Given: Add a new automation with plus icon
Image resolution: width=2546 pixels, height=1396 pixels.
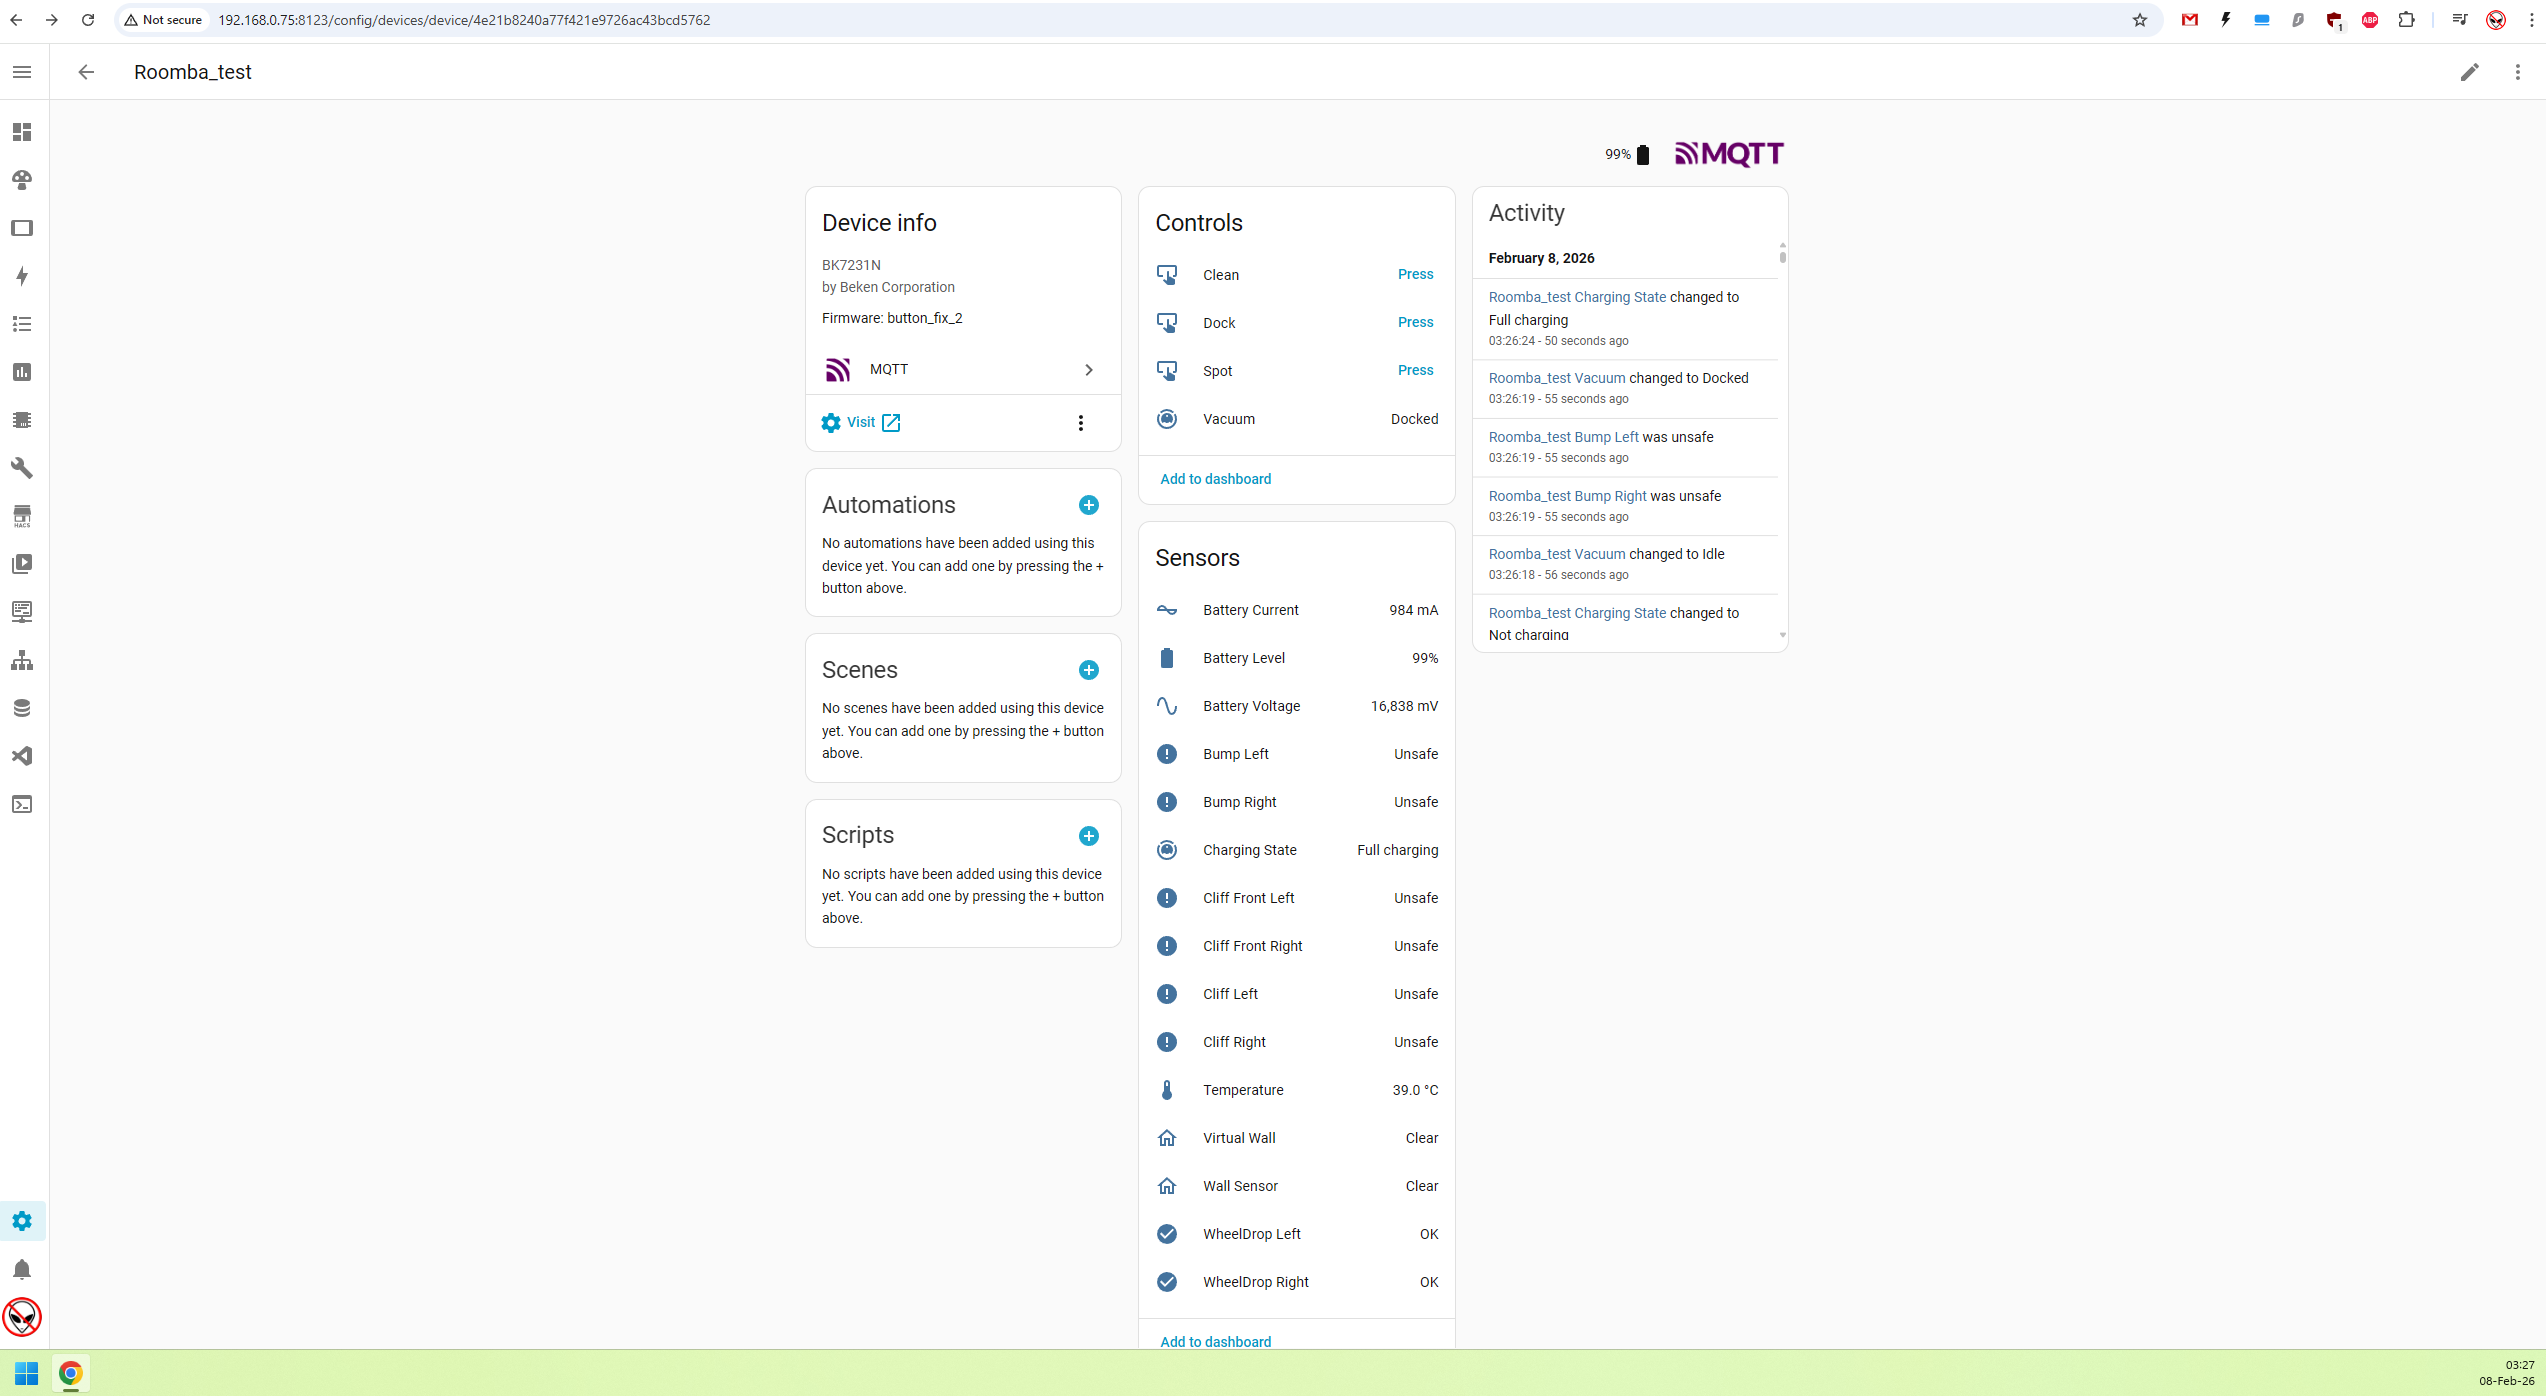Looking at the screenshot, I should click(x=1088, y=505).
